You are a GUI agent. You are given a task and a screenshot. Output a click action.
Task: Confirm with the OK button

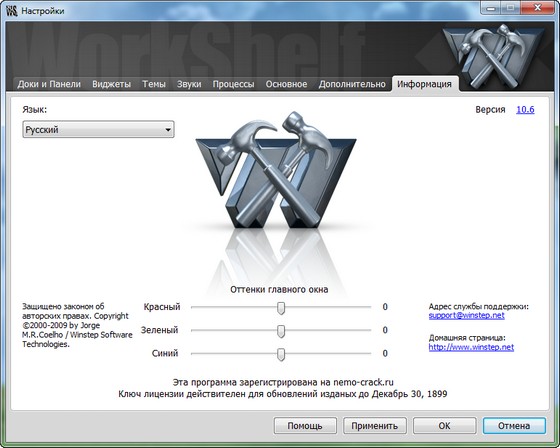[x=444, y=426]
